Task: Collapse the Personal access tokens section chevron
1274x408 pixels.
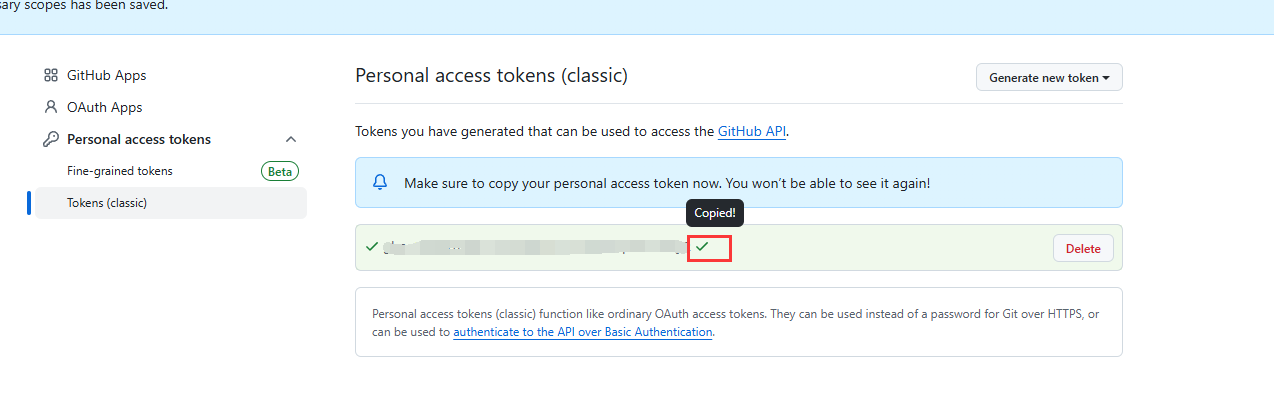Action: (x=291, y=139)
